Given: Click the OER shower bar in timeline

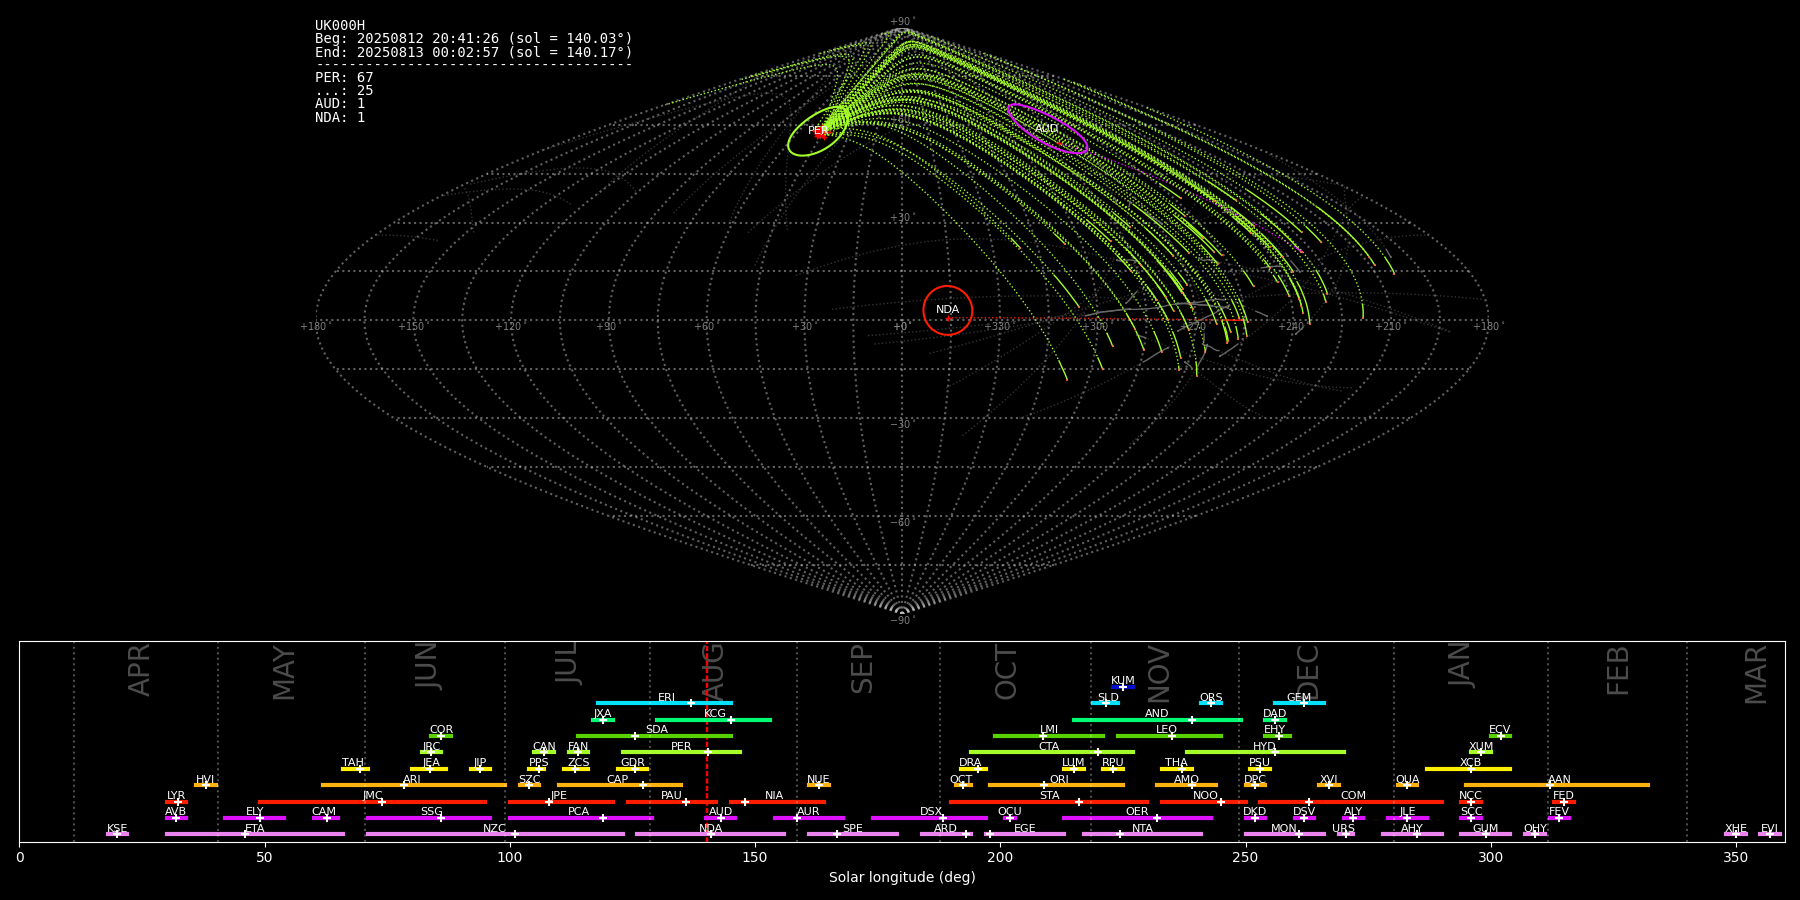Looking at the screenshot, I should pyautogui.click(x=1137, y=818).
